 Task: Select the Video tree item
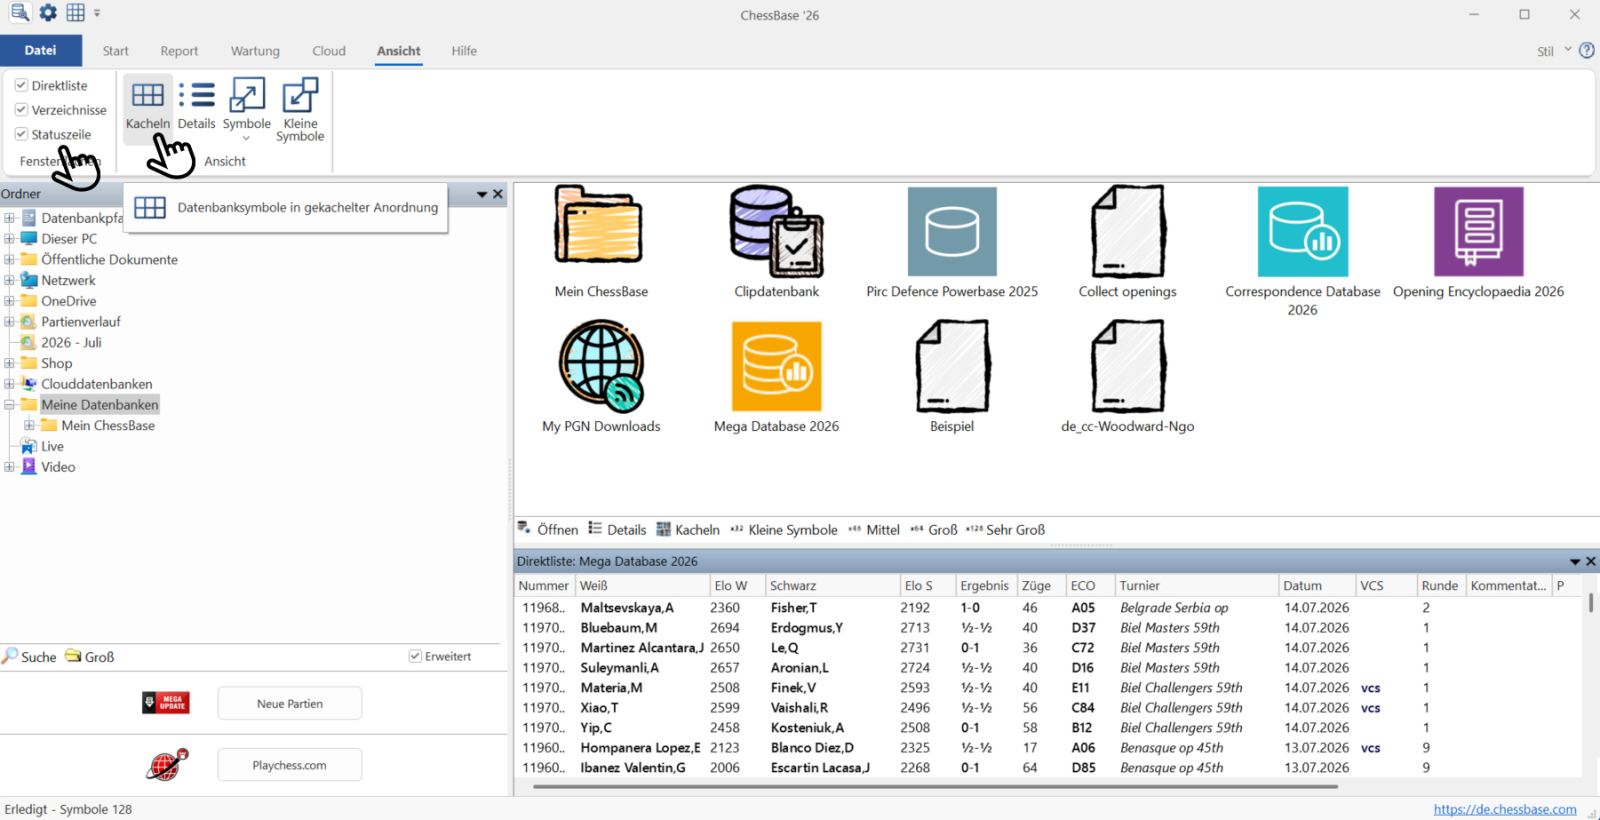[58, 467]
